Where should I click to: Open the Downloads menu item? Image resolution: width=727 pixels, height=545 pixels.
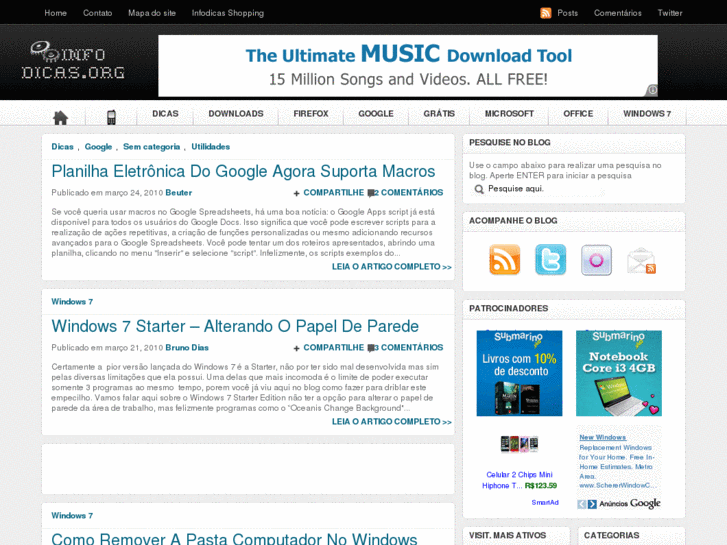coord(236,114)
